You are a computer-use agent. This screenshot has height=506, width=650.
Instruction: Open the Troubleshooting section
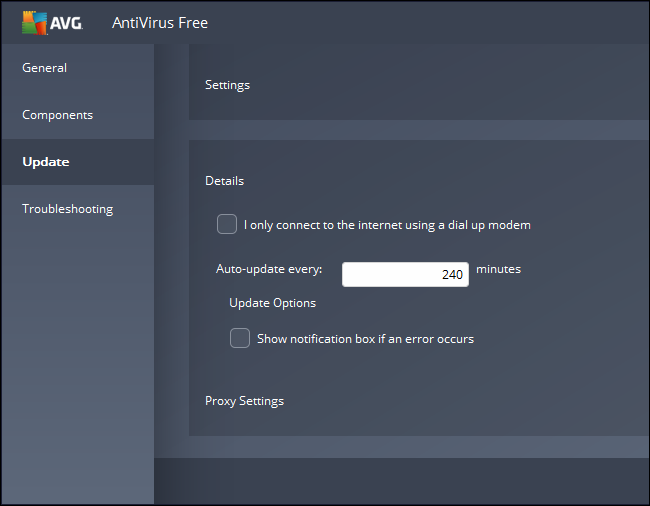click(68, 209)
